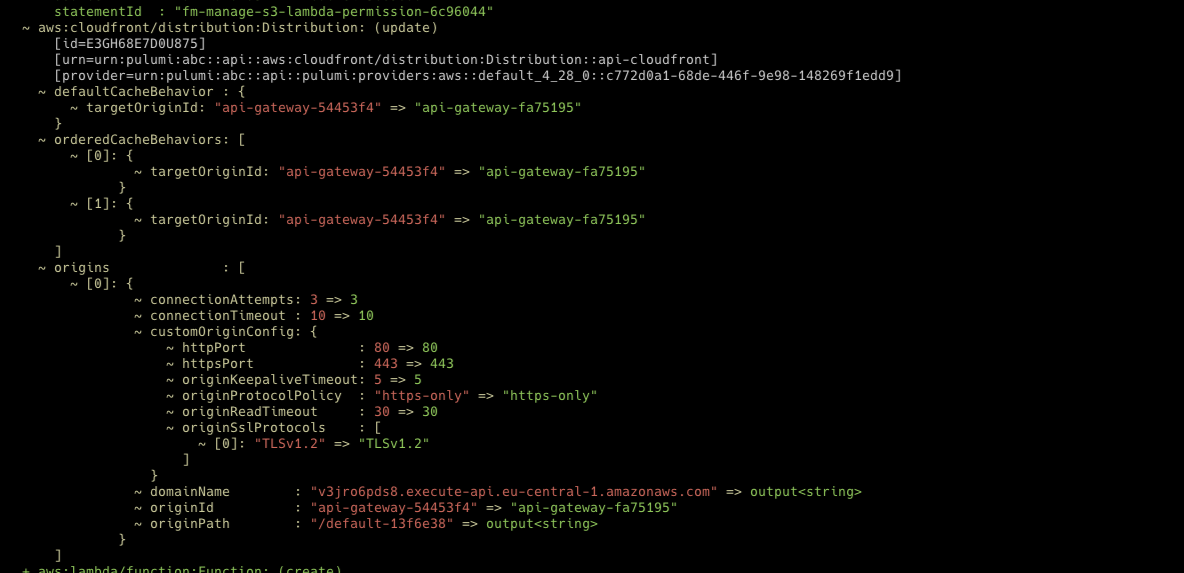Click the execute-api domainName string
The width and height of the screenshot is (1184, 573).
(514, 491)
